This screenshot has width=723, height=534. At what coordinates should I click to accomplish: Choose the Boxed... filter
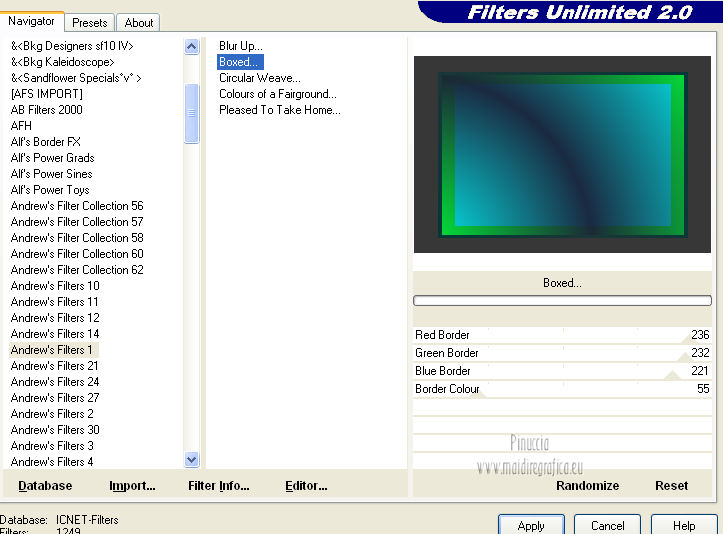tap(240, 62)
